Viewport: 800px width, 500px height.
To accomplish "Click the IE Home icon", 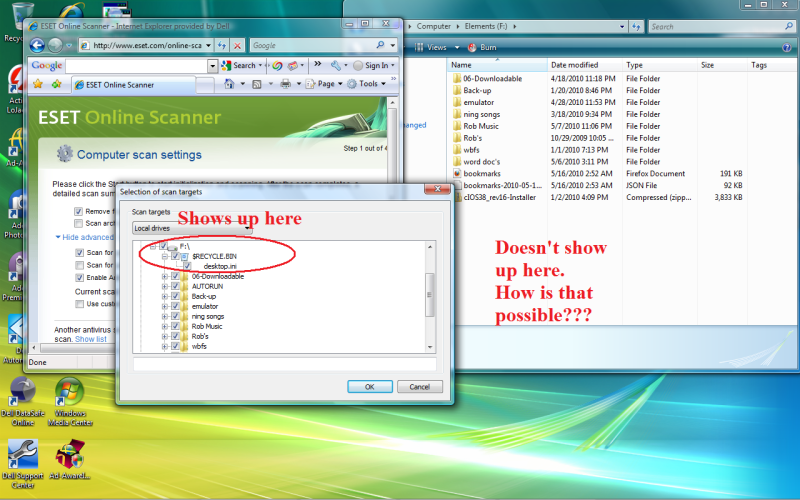I will click(x=229, y=84).
